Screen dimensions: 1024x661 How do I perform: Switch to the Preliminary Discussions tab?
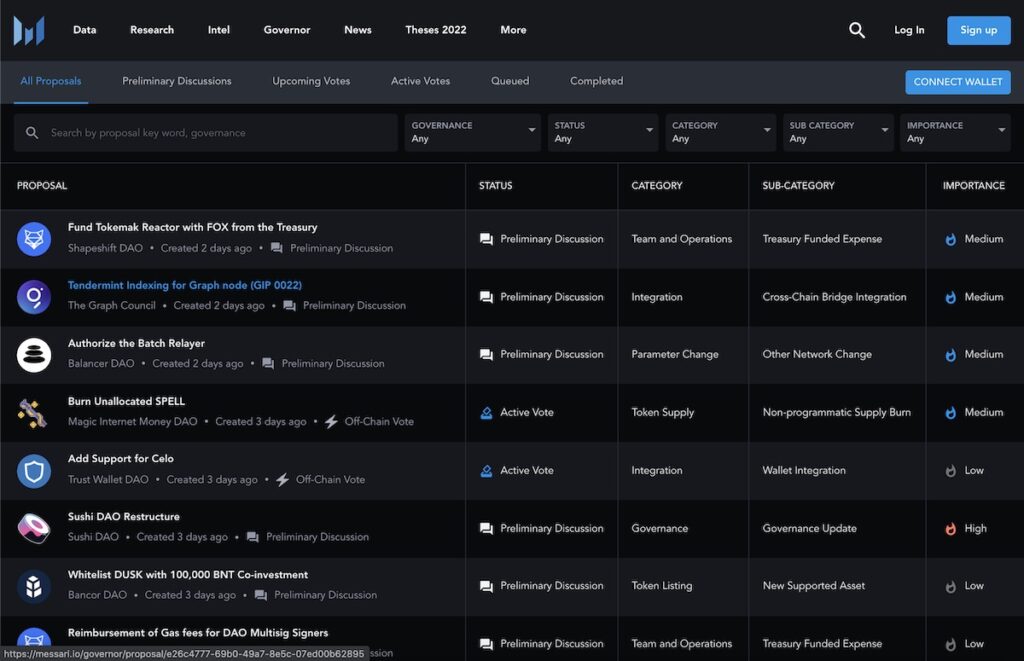pyautogui.click(x=176, y=81)
